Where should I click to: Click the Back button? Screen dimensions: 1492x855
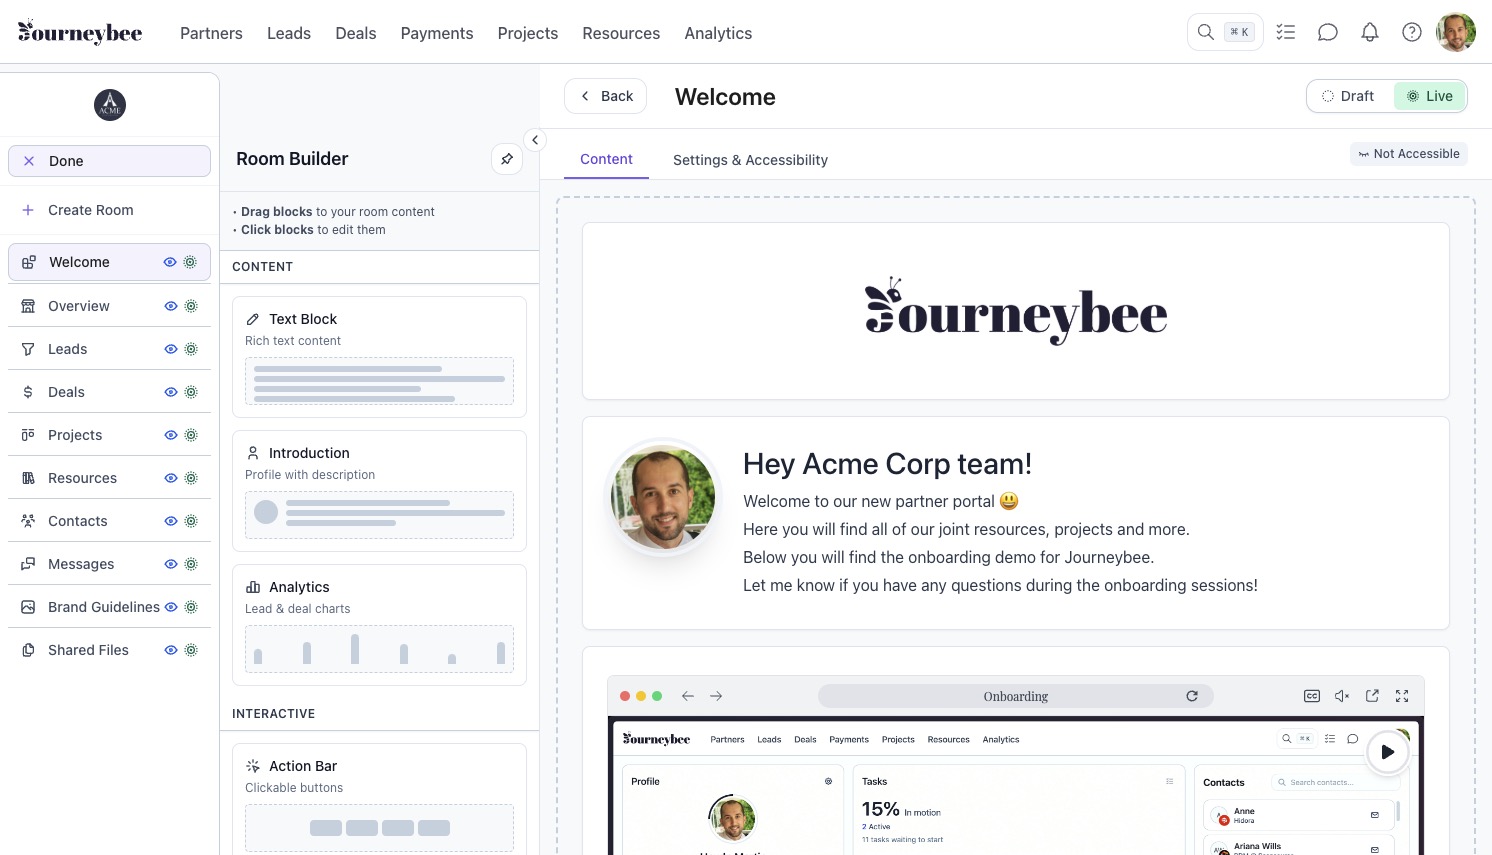(x=606, y=96)
